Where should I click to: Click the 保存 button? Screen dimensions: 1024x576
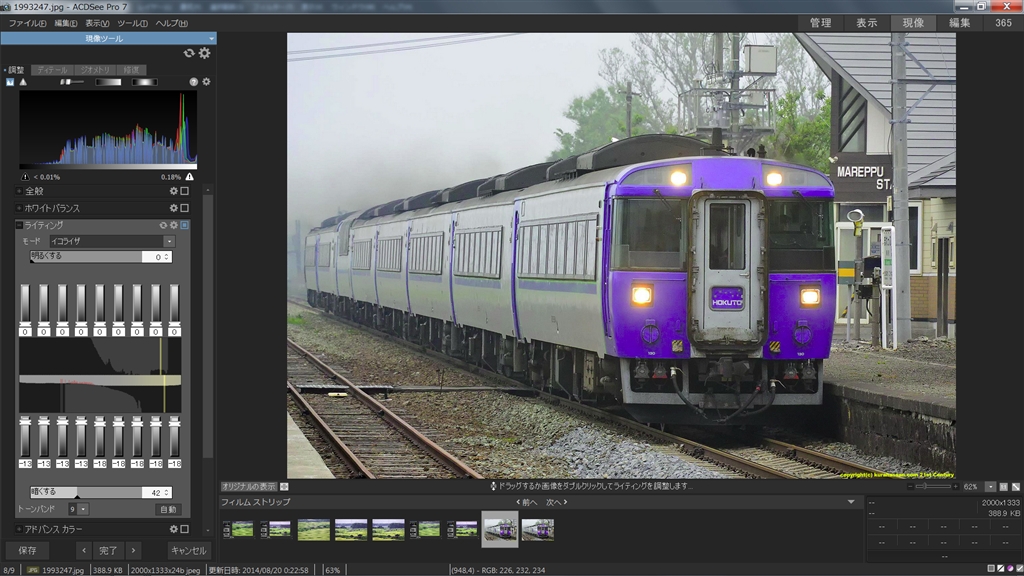(x=27, y=550)
